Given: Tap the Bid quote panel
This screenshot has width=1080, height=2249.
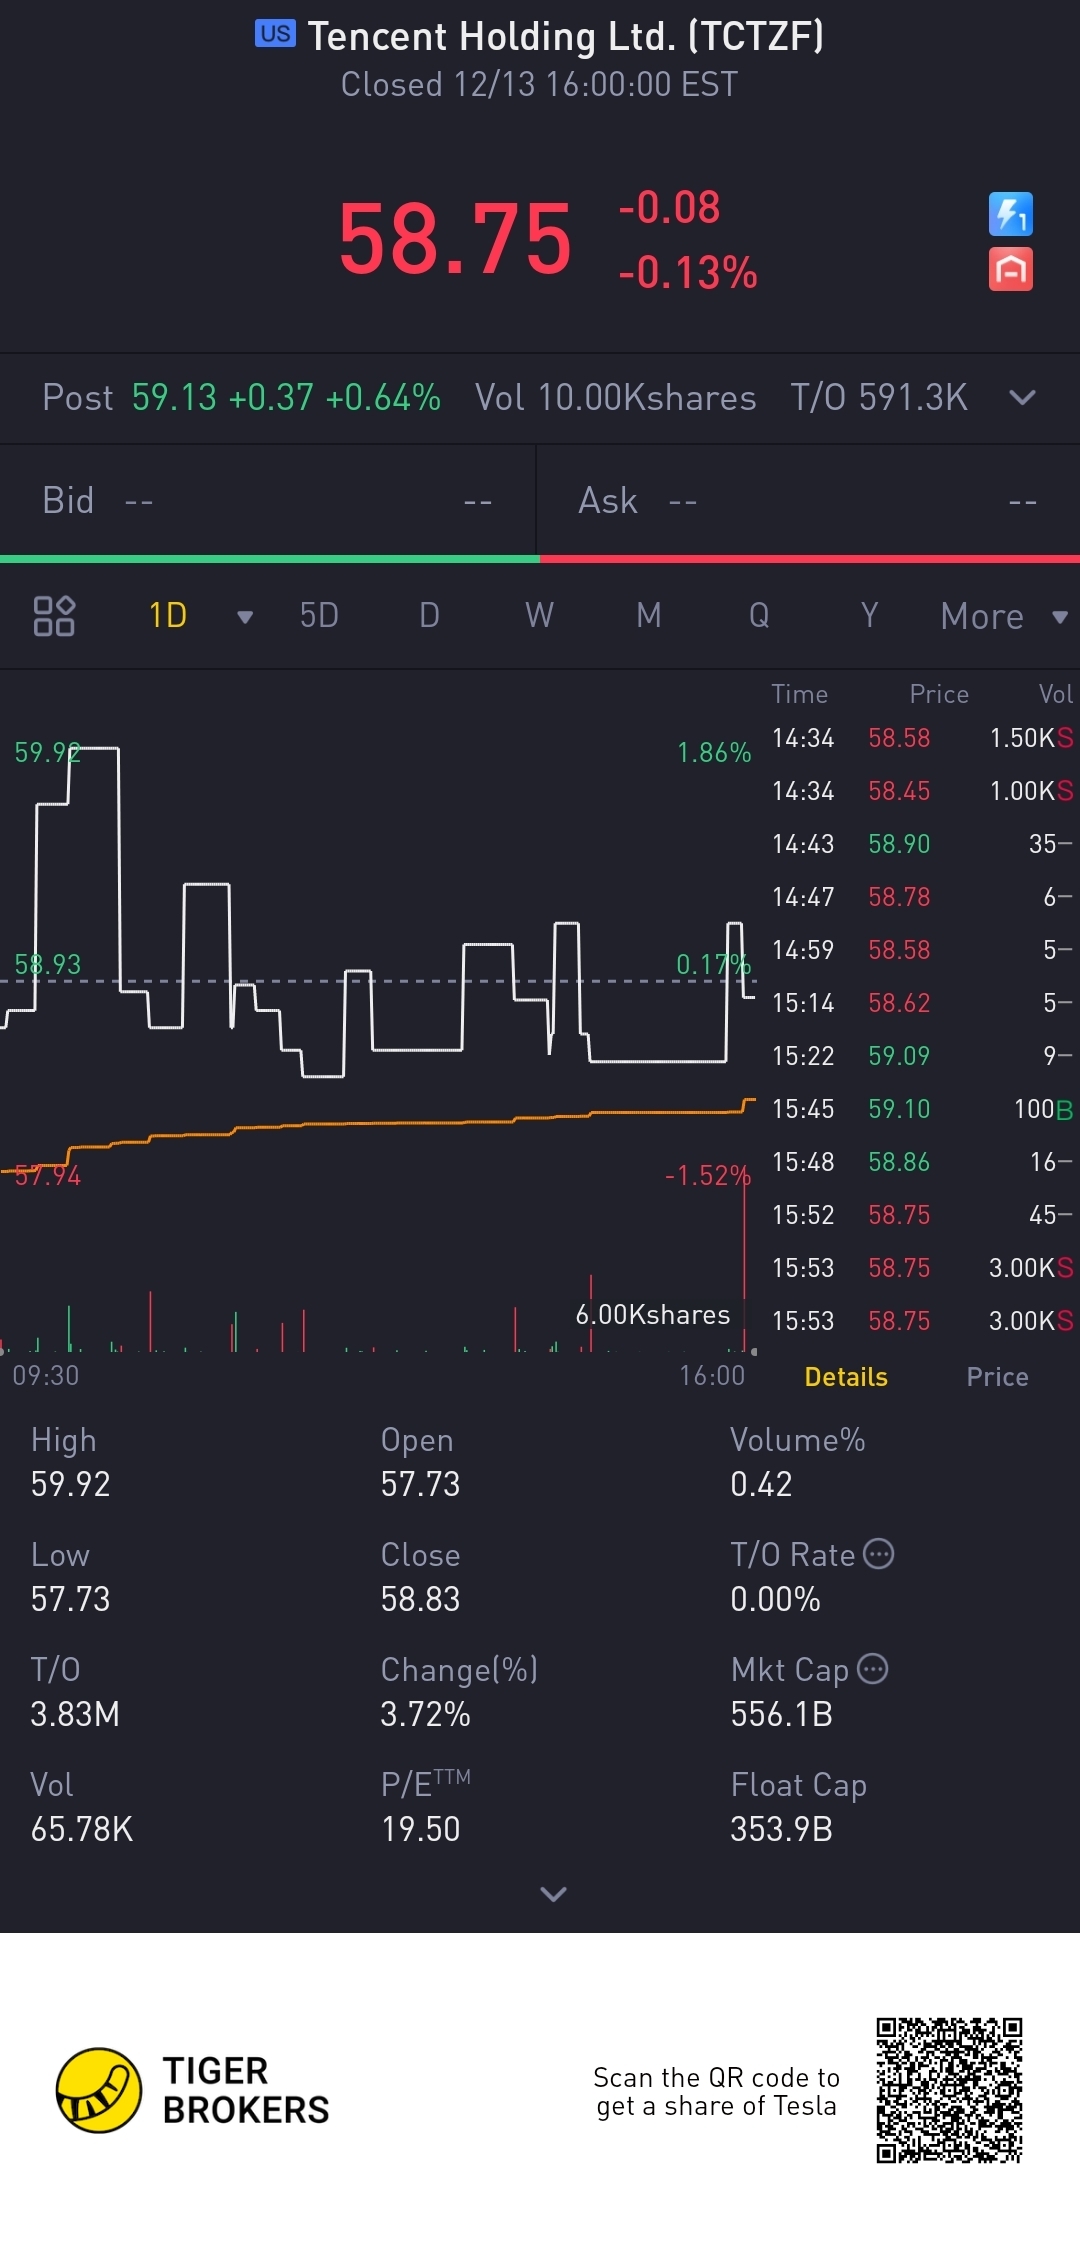Looking at the screenshot, I should click(268, 500).
